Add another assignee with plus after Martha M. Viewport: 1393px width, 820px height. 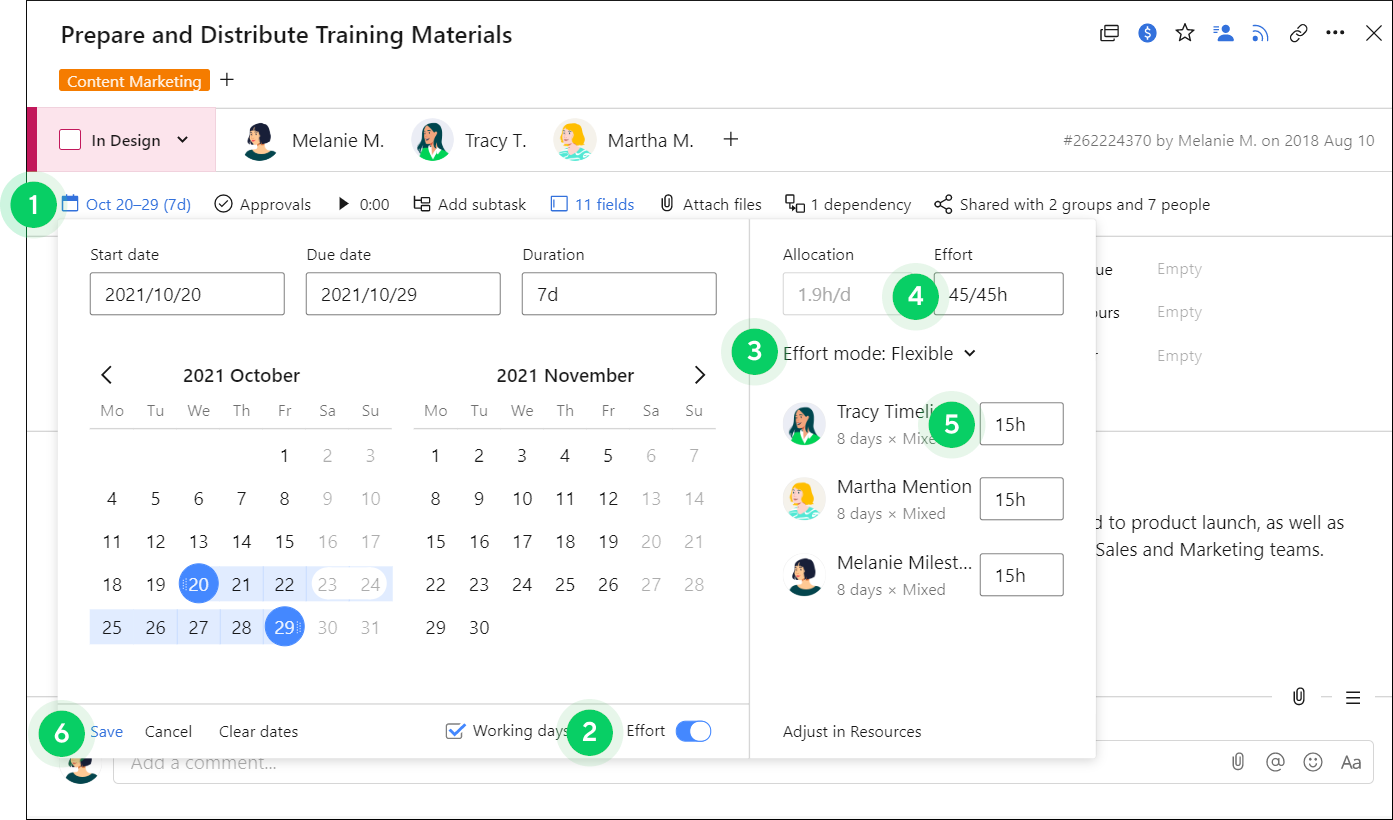coord(731,139)
